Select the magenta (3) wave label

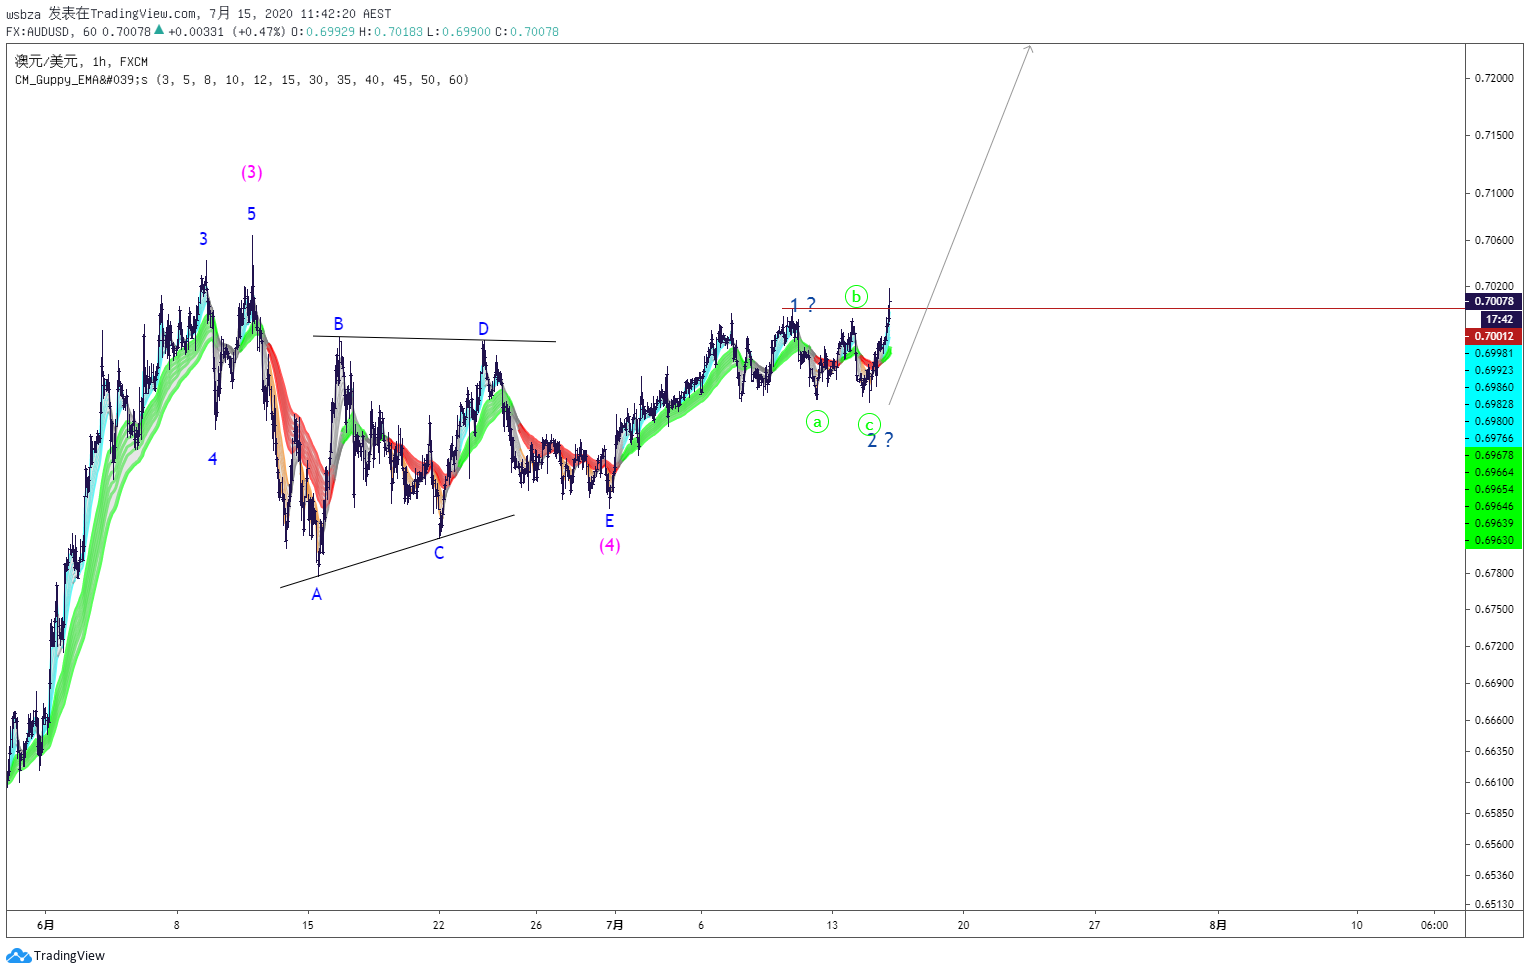pyautogui.click(x=251, y=172)
